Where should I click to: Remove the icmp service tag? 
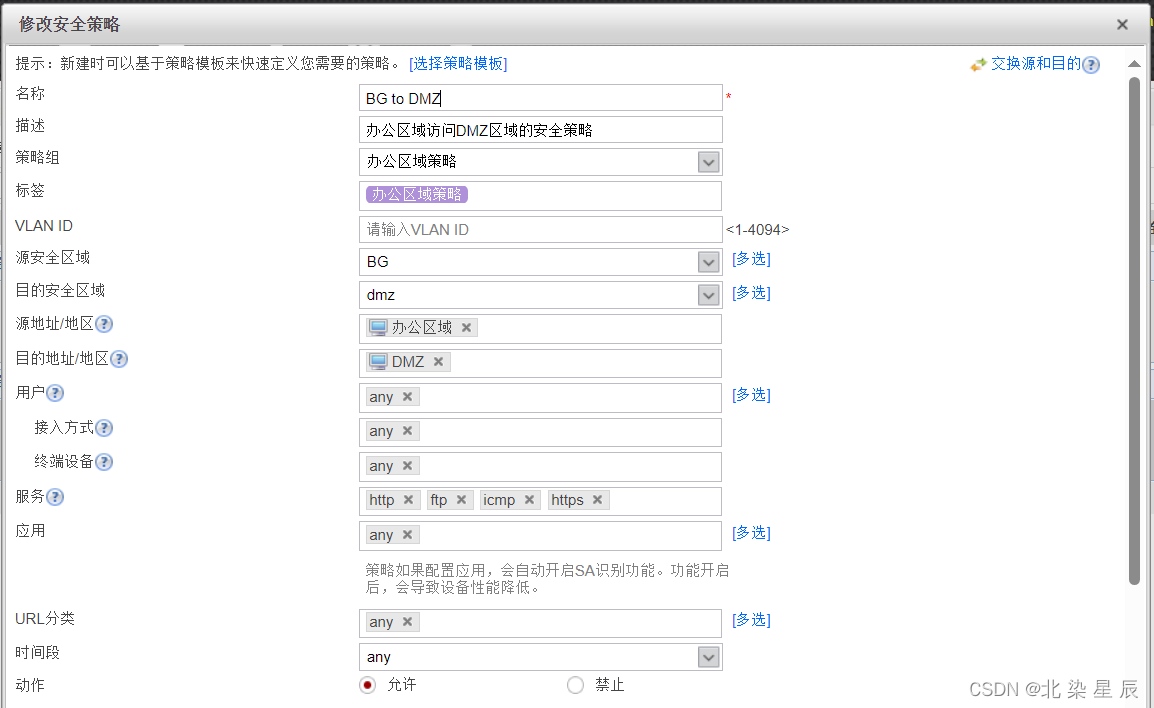coord(528,500)
